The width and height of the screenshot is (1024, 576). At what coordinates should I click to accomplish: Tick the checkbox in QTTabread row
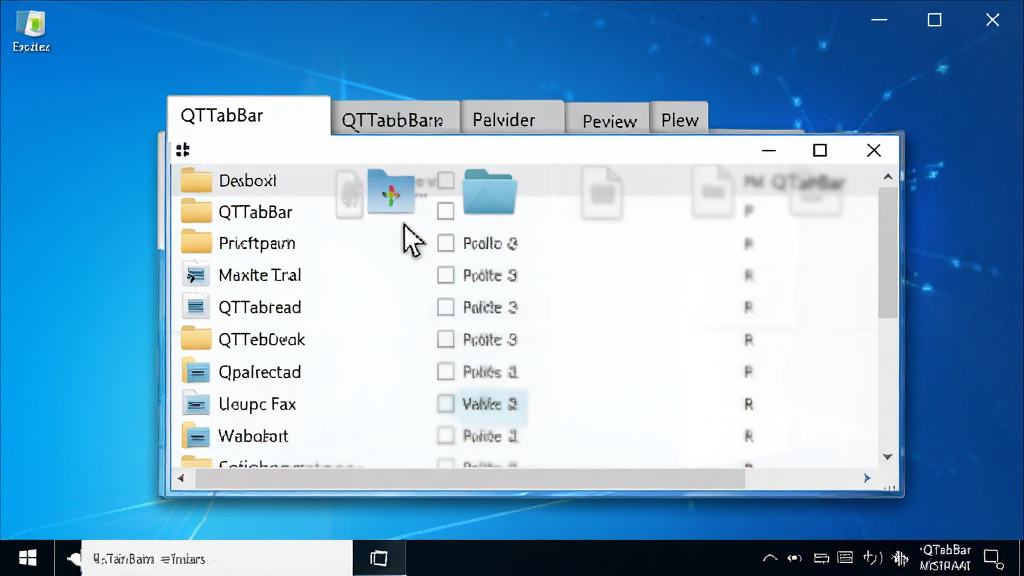pyautogui.click(x=445, y=307)
